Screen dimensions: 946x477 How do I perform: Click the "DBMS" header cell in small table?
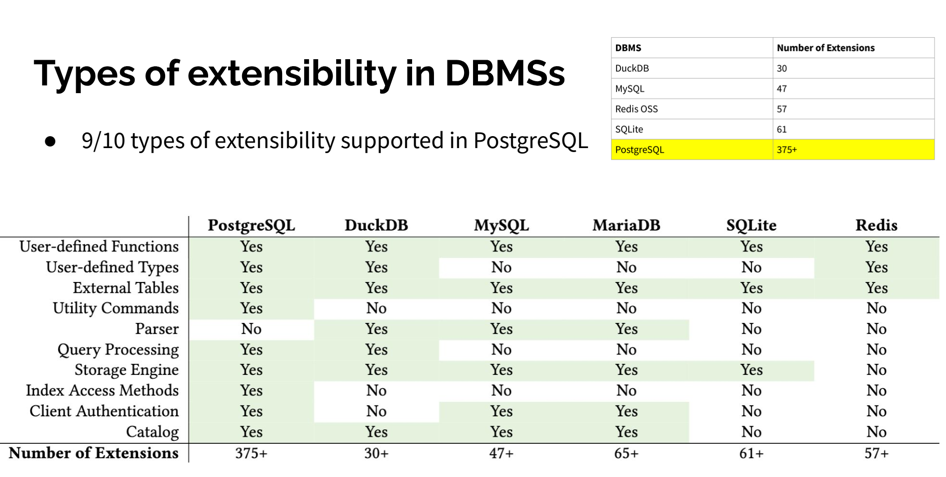click(628, 48)
